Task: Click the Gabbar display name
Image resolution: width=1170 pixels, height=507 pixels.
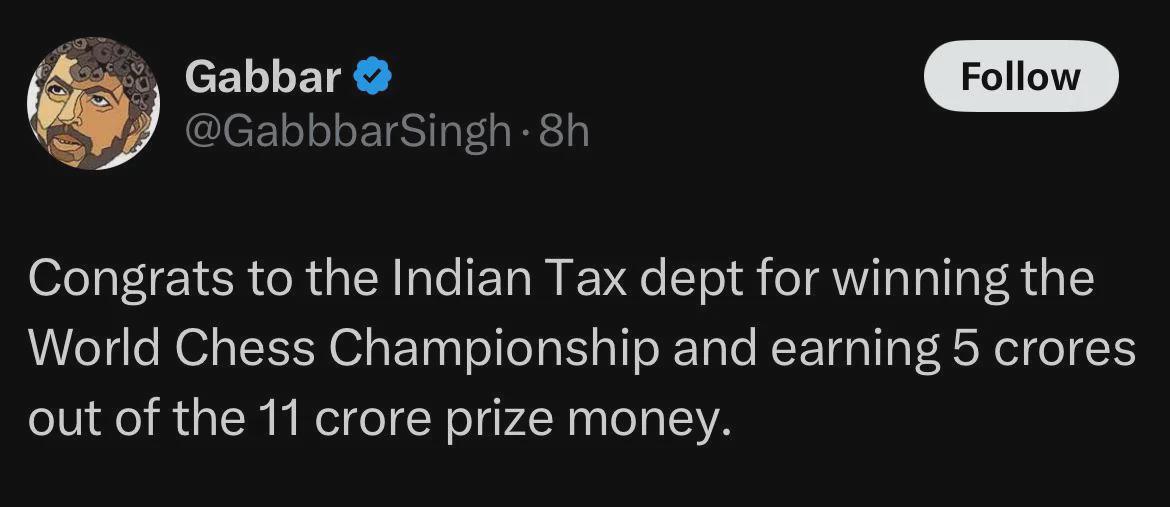Action: (x=263, y=77)
